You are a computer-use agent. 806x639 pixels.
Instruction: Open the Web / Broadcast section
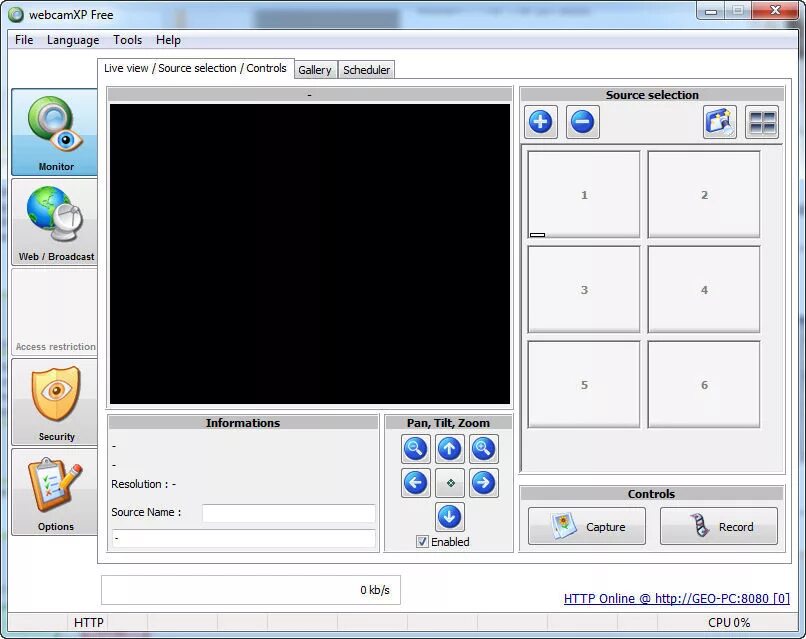55,222
